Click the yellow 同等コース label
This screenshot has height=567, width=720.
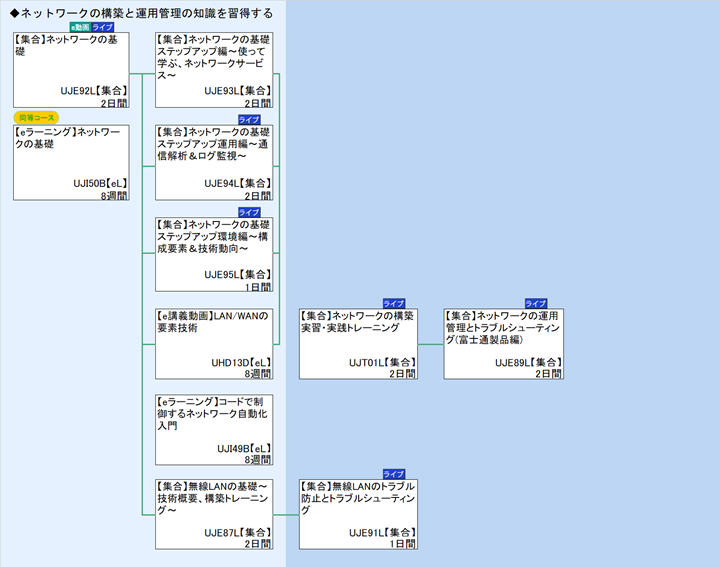[36, 118]
